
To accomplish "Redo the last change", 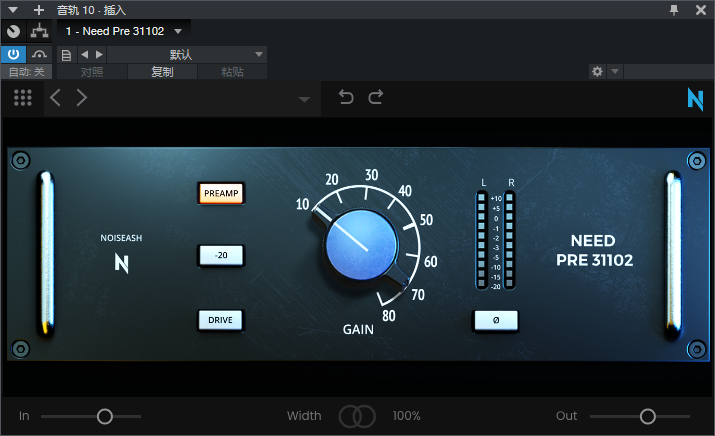I will click(x=376, y=97).
